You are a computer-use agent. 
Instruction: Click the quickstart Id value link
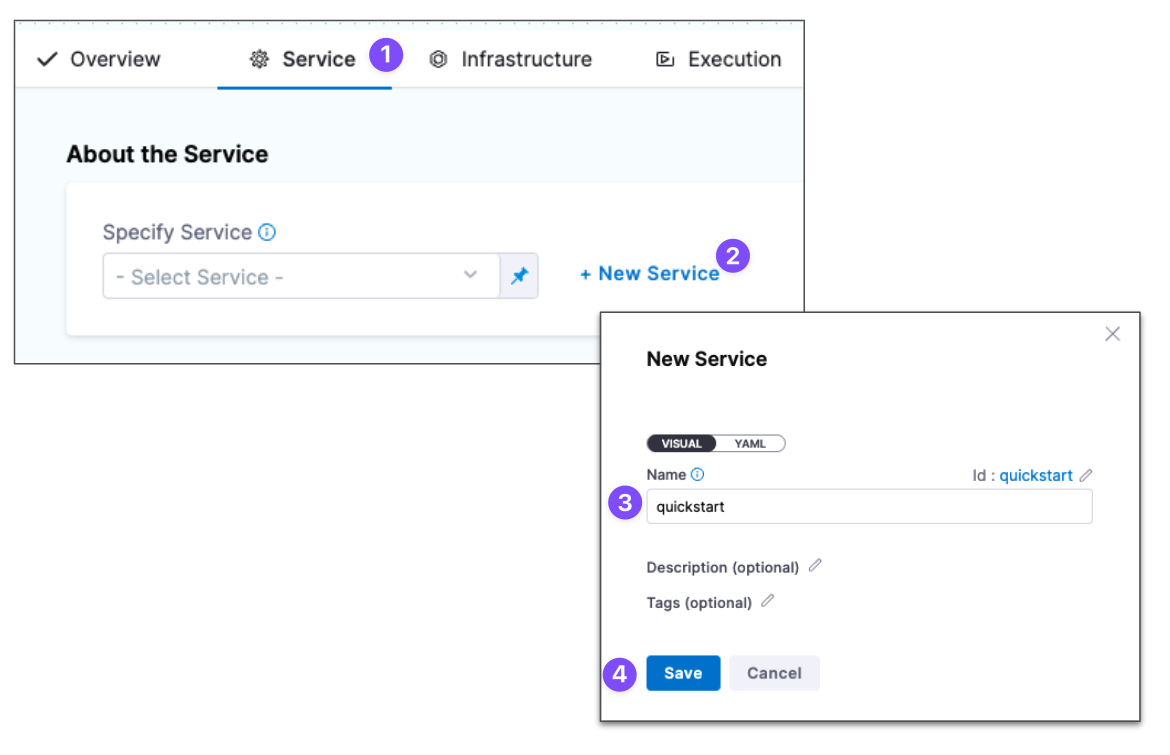1036,475
